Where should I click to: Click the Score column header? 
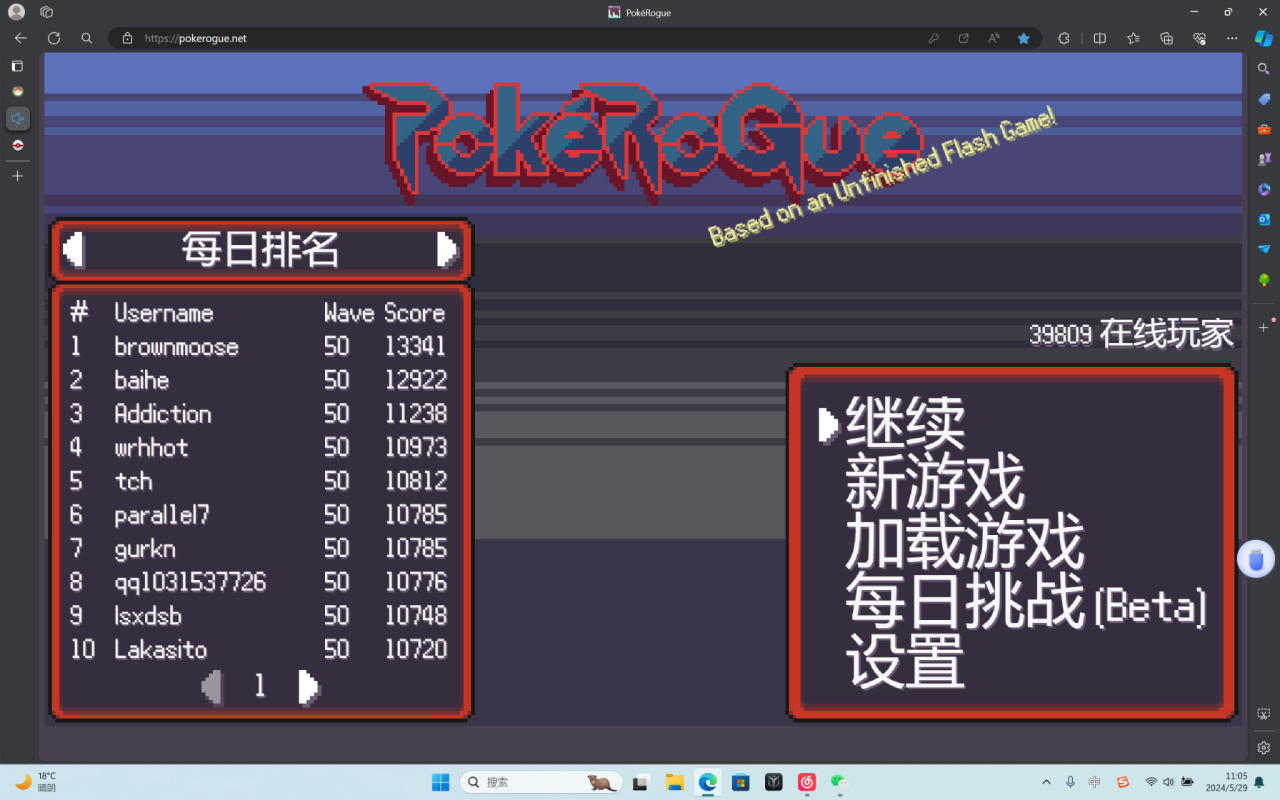tap(415, 313)
